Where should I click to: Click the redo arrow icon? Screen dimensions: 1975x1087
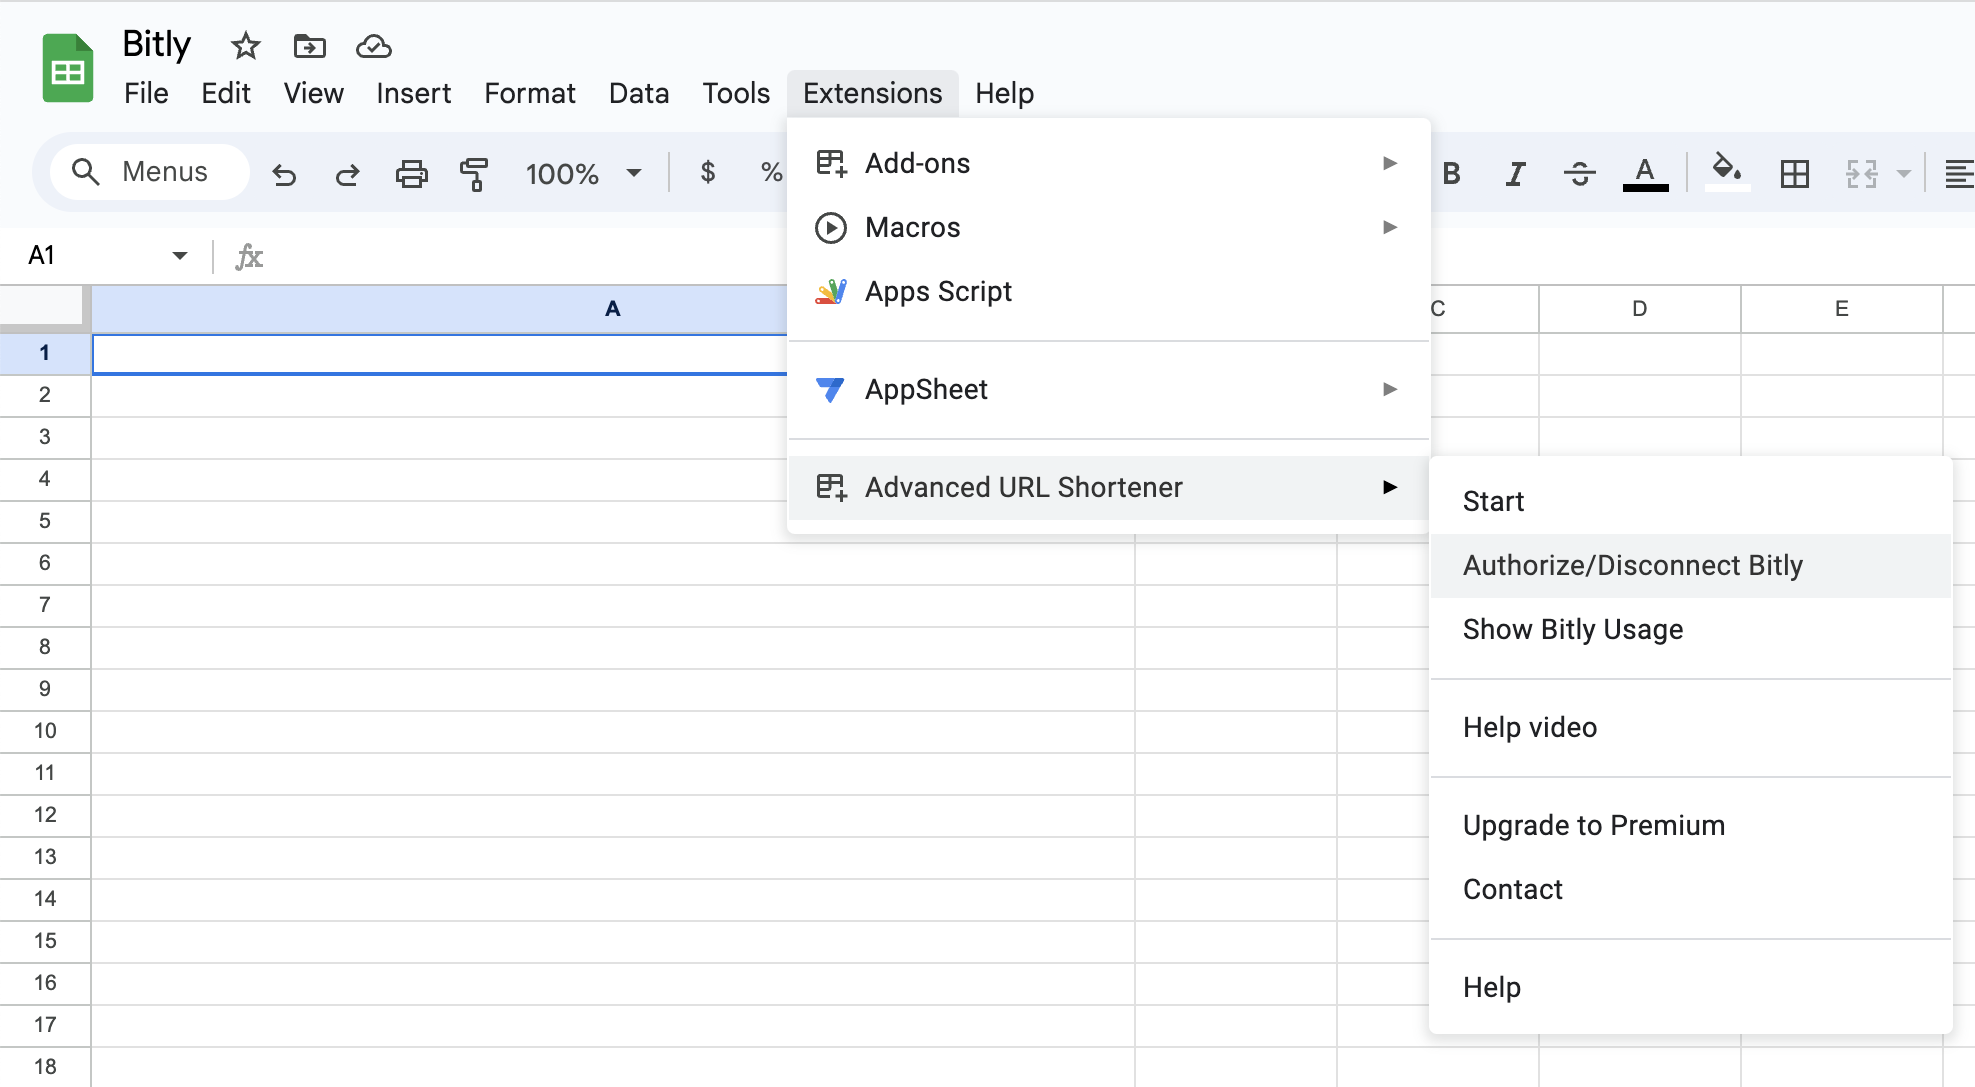pyautogui.click(x=347, y=174)
